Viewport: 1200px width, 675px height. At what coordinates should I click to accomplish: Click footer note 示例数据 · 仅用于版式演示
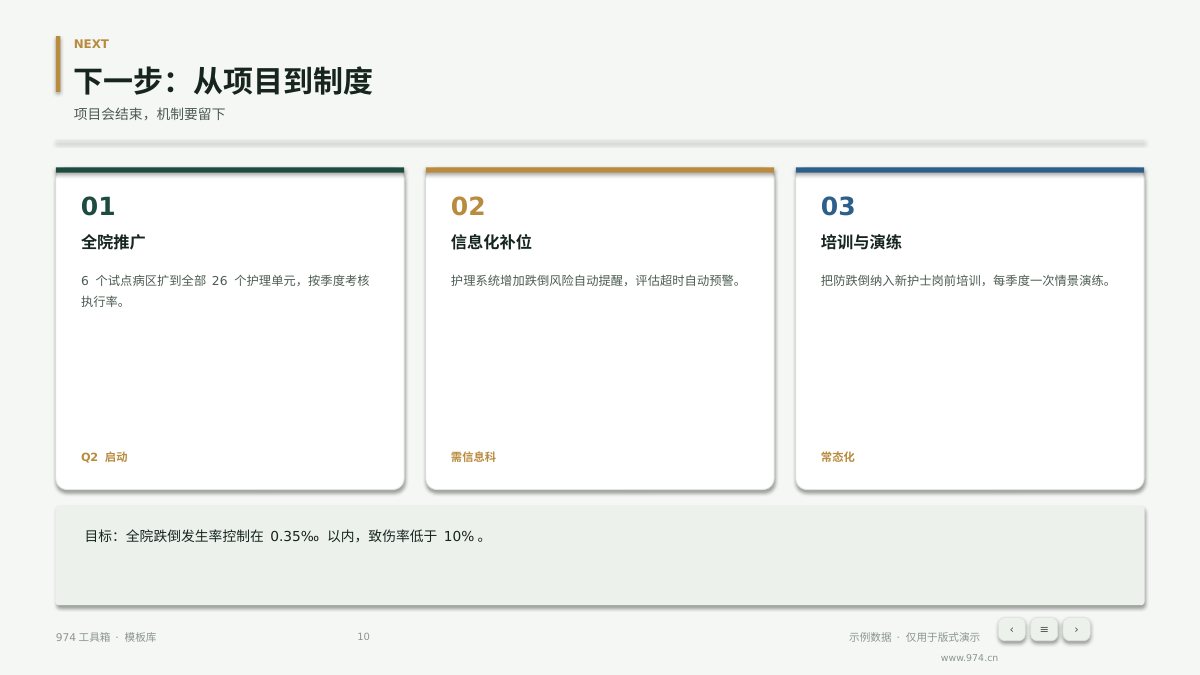pyautogui.click(x=914, y=637)
